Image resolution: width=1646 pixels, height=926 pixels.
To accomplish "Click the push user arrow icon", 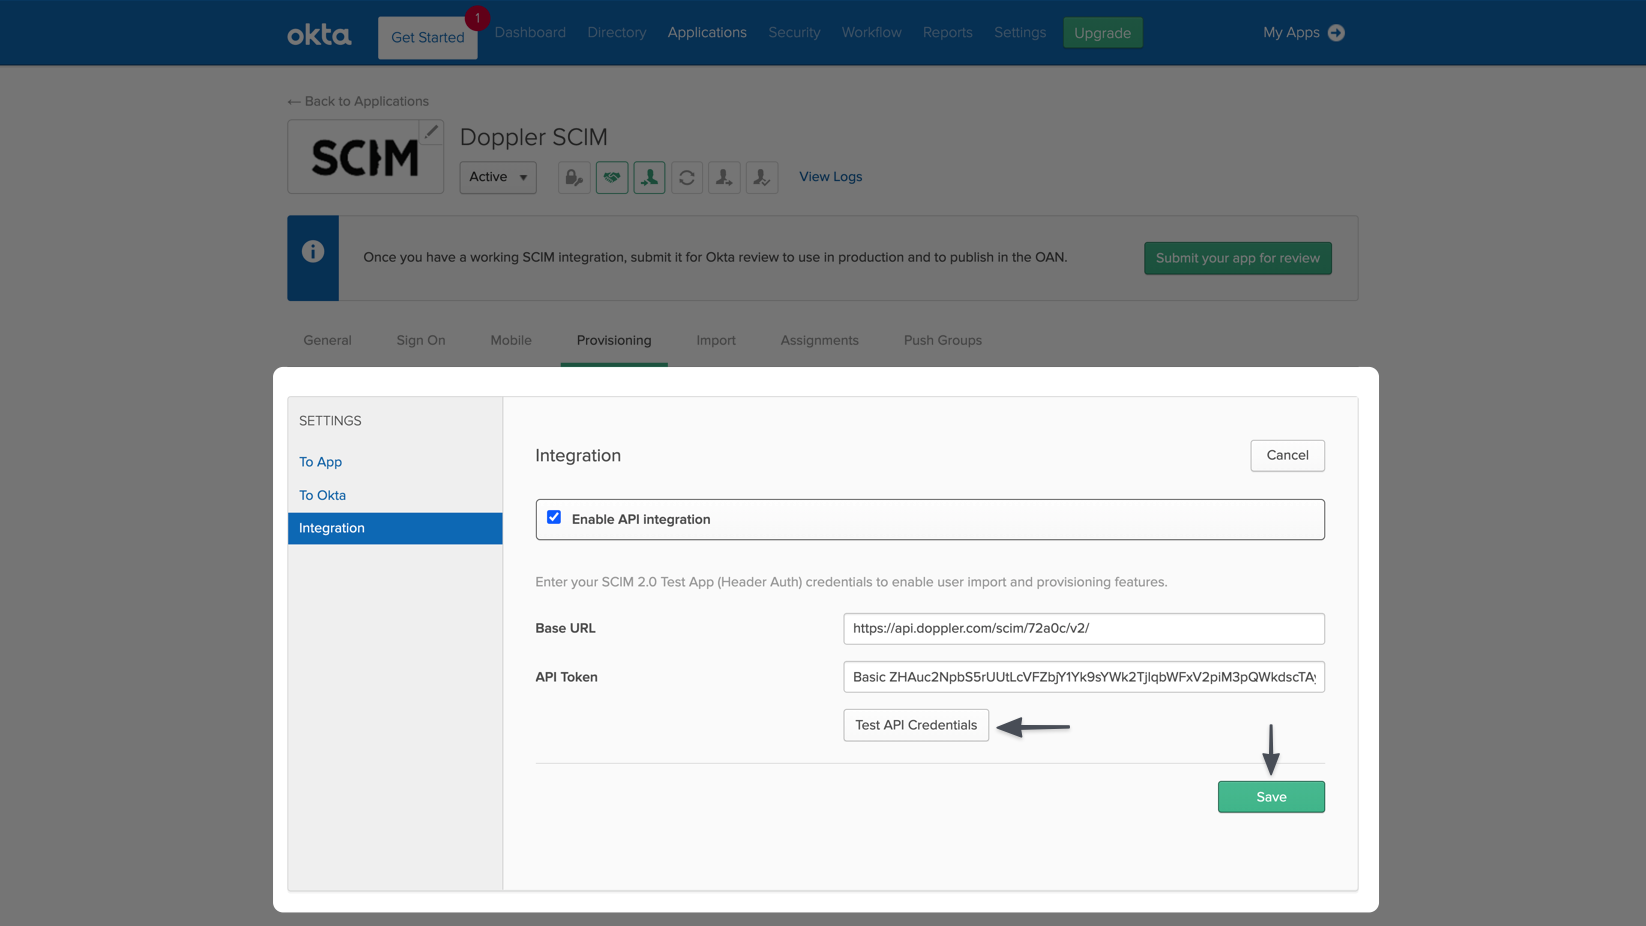I will [x=724, y=178].
